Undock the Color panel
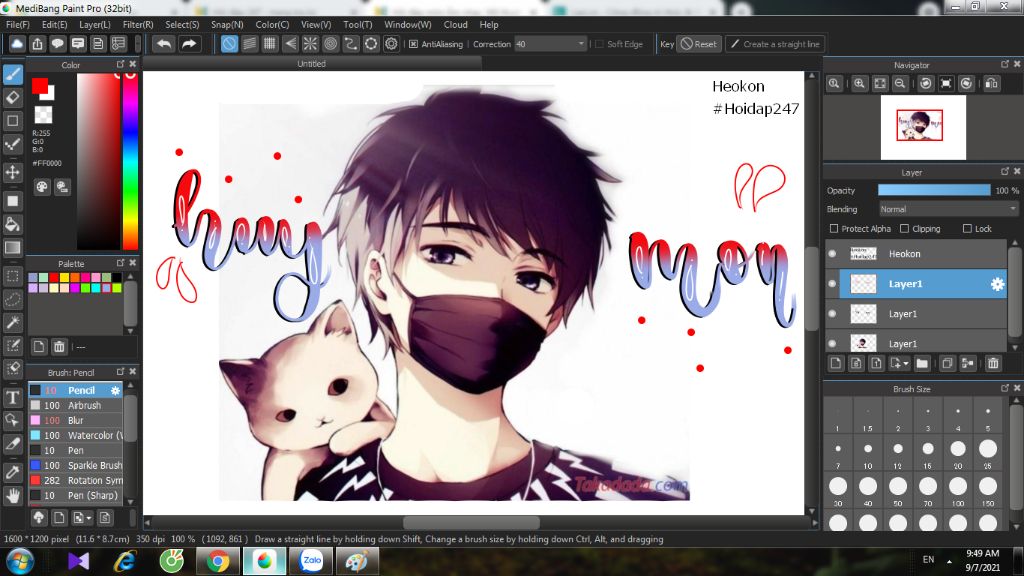 [120, 64]
